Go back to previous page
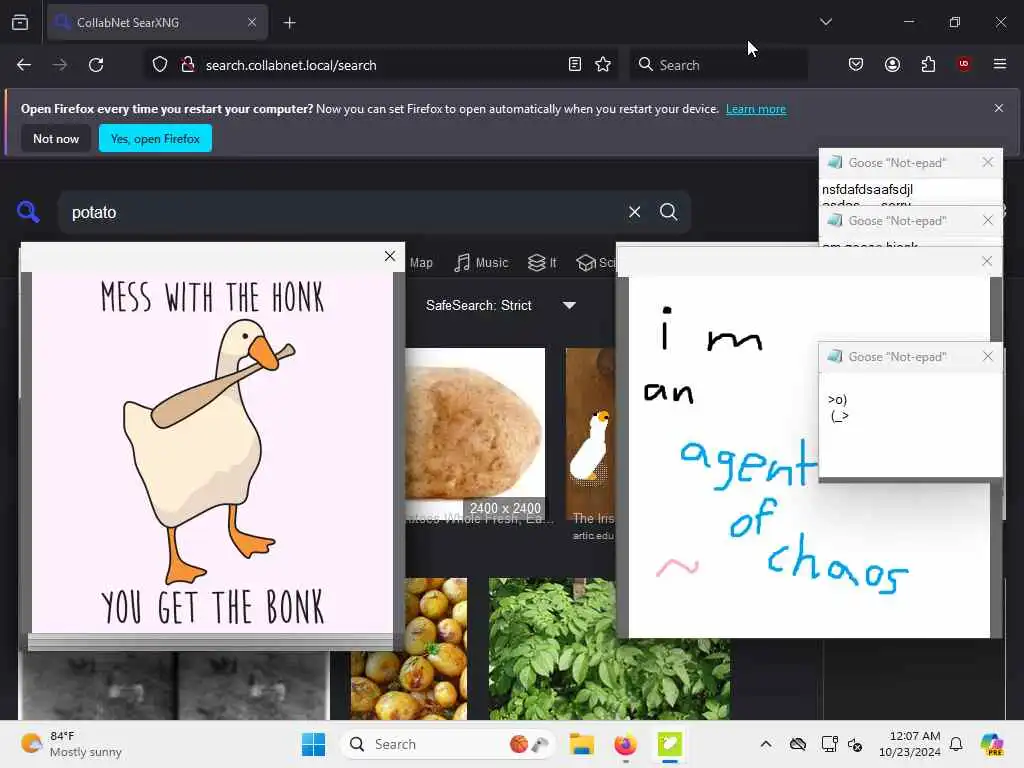 [x=24, y=65]
